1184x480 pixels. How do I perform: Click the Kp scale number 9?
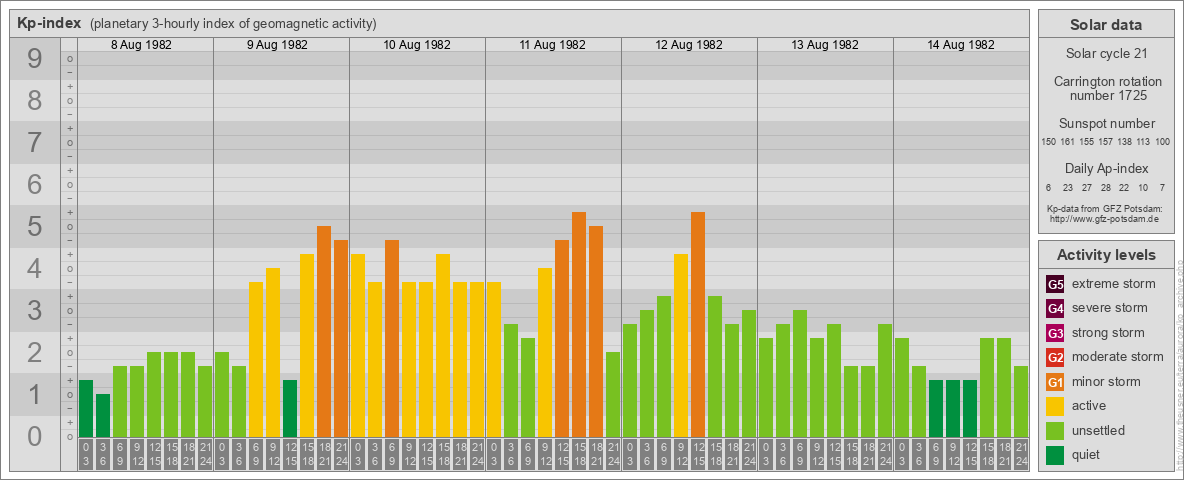(x=35, y=59)
